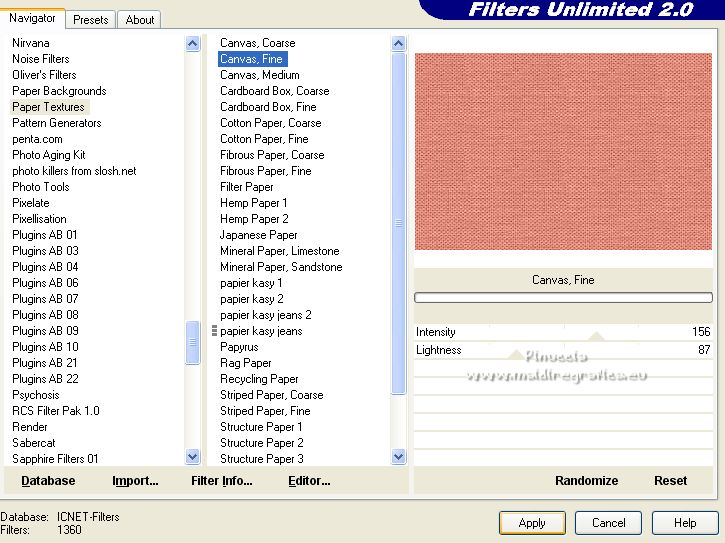
Task: Choose the Rag Paper filter
Action: 246,363
